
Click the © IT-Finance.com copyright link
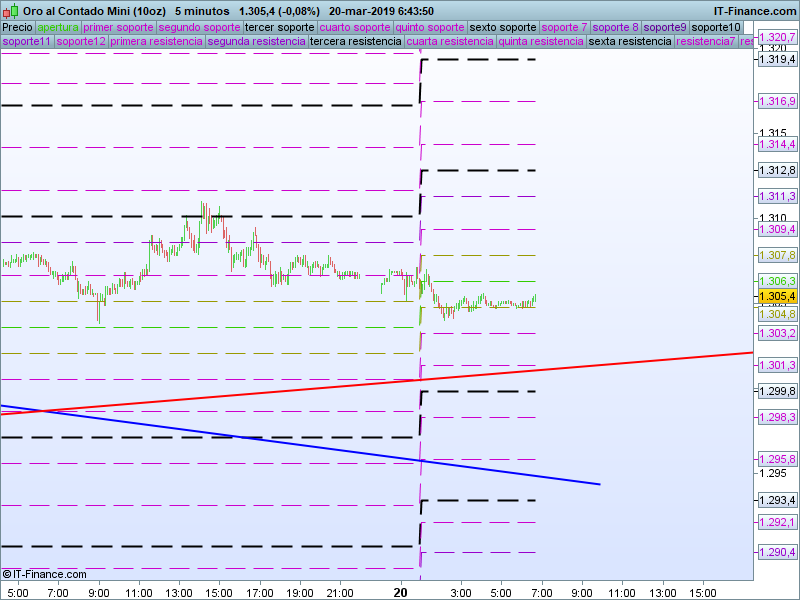point(45,574)
